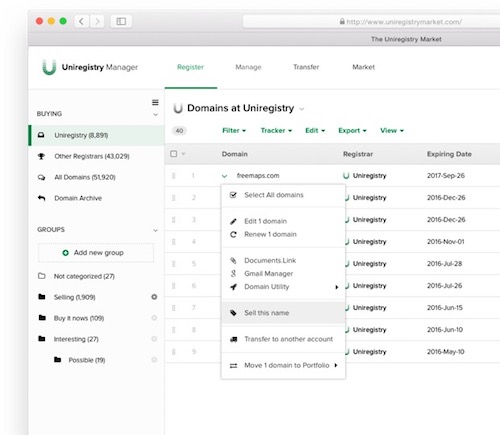Click the paperclip icon next to Documents.Link
Image resolution: width=500 pixels, height=435 pixels.
233,260
